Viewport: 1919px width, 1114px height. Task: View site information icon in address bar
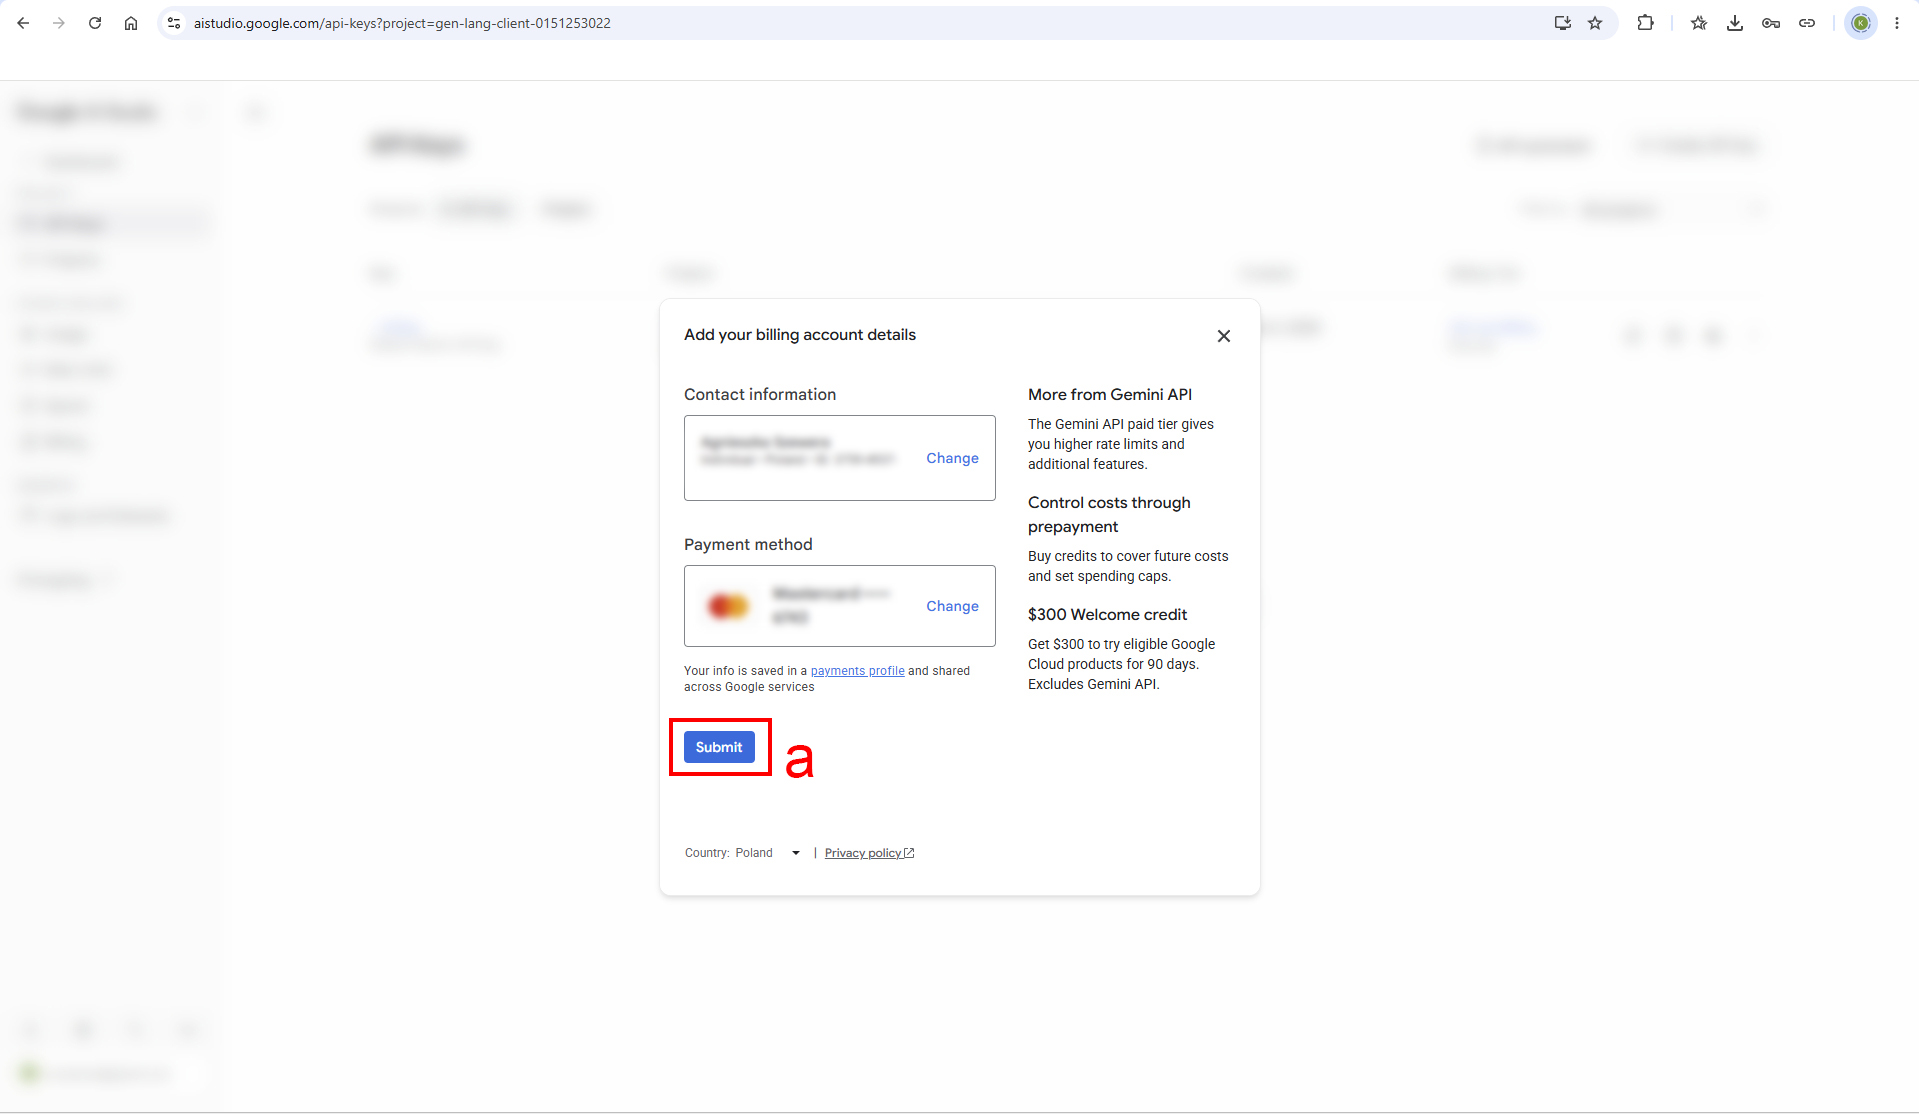point(174,23)
